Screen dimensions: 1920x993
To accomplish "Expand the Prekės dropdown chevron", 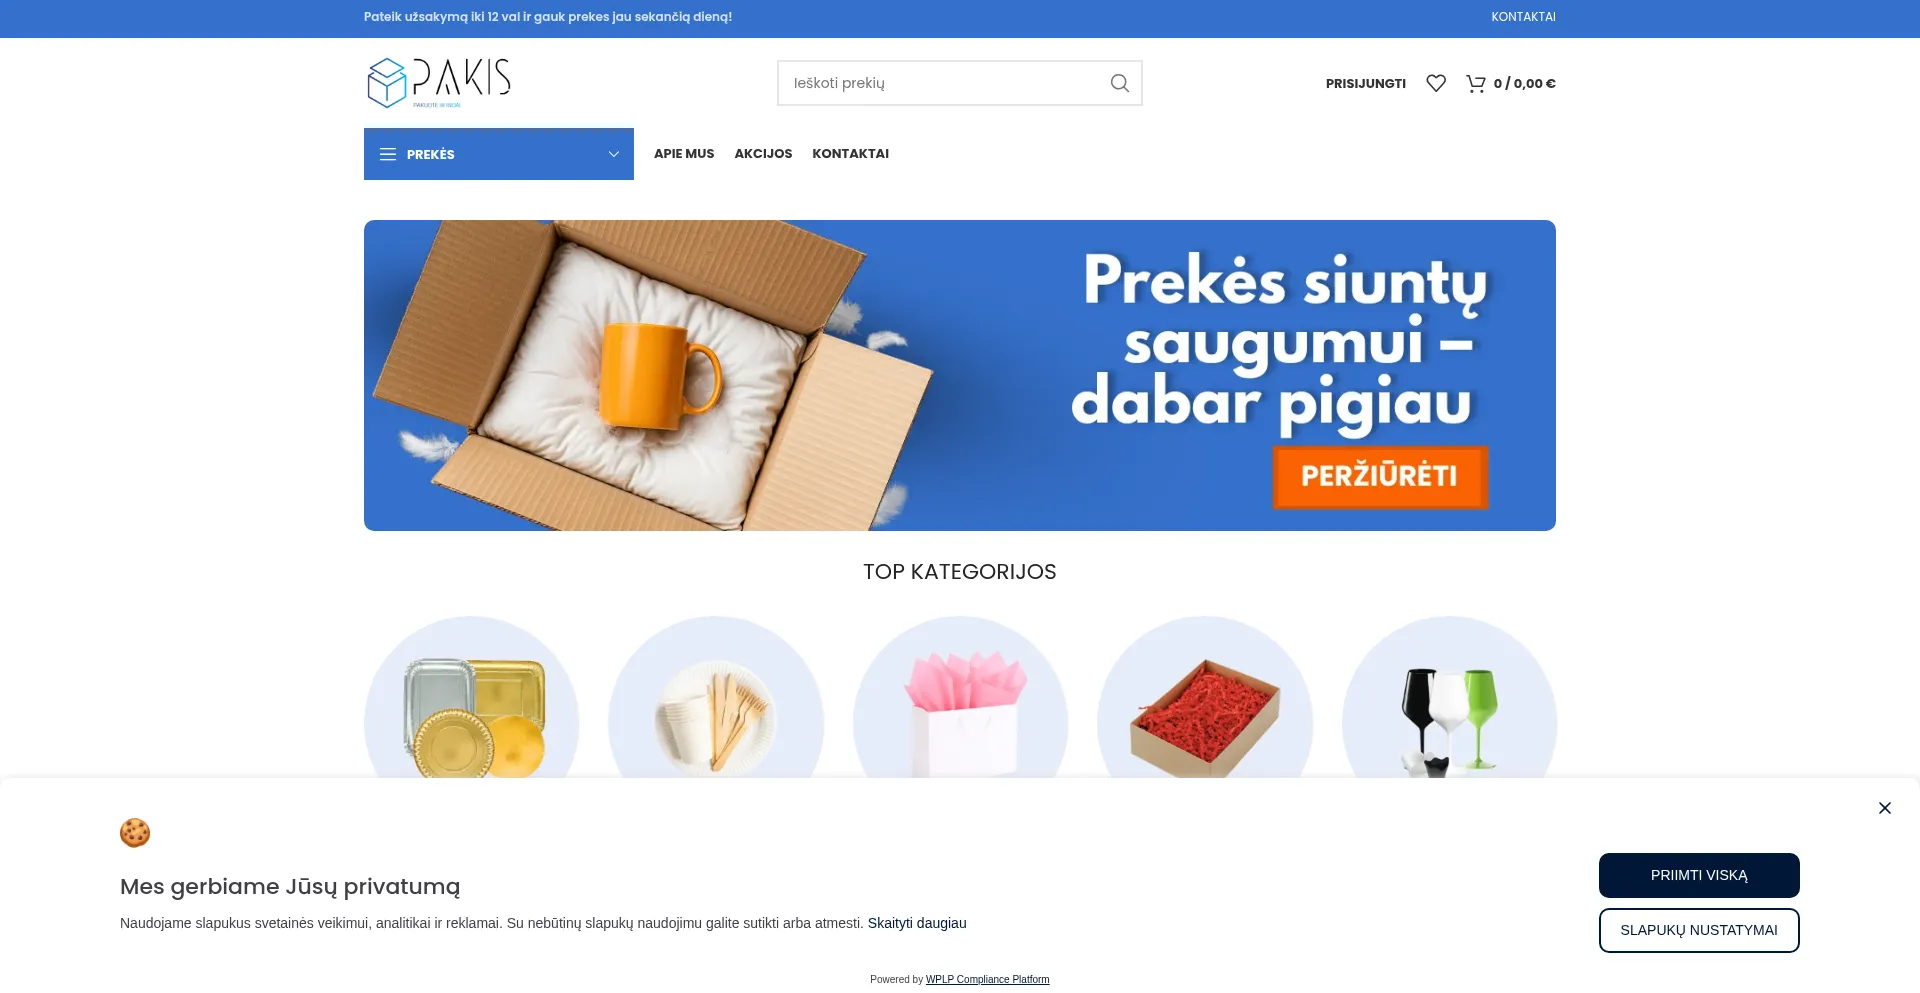I will click(614, 154).
